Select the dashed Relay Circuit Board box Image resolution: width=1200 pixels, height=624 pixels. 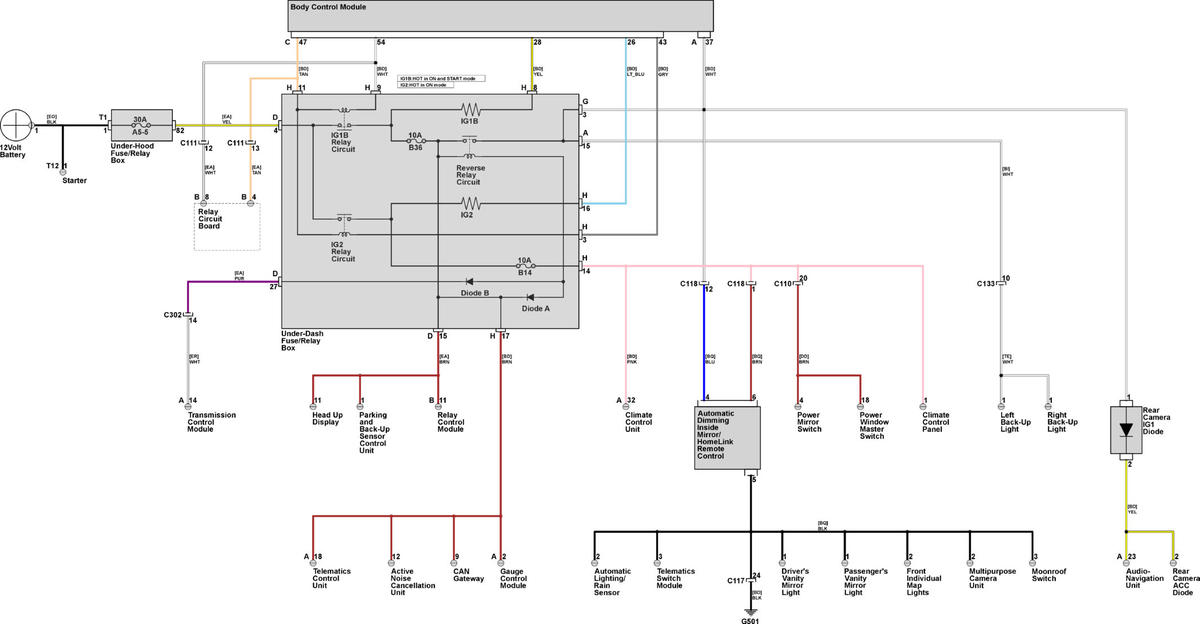point(228,226)
